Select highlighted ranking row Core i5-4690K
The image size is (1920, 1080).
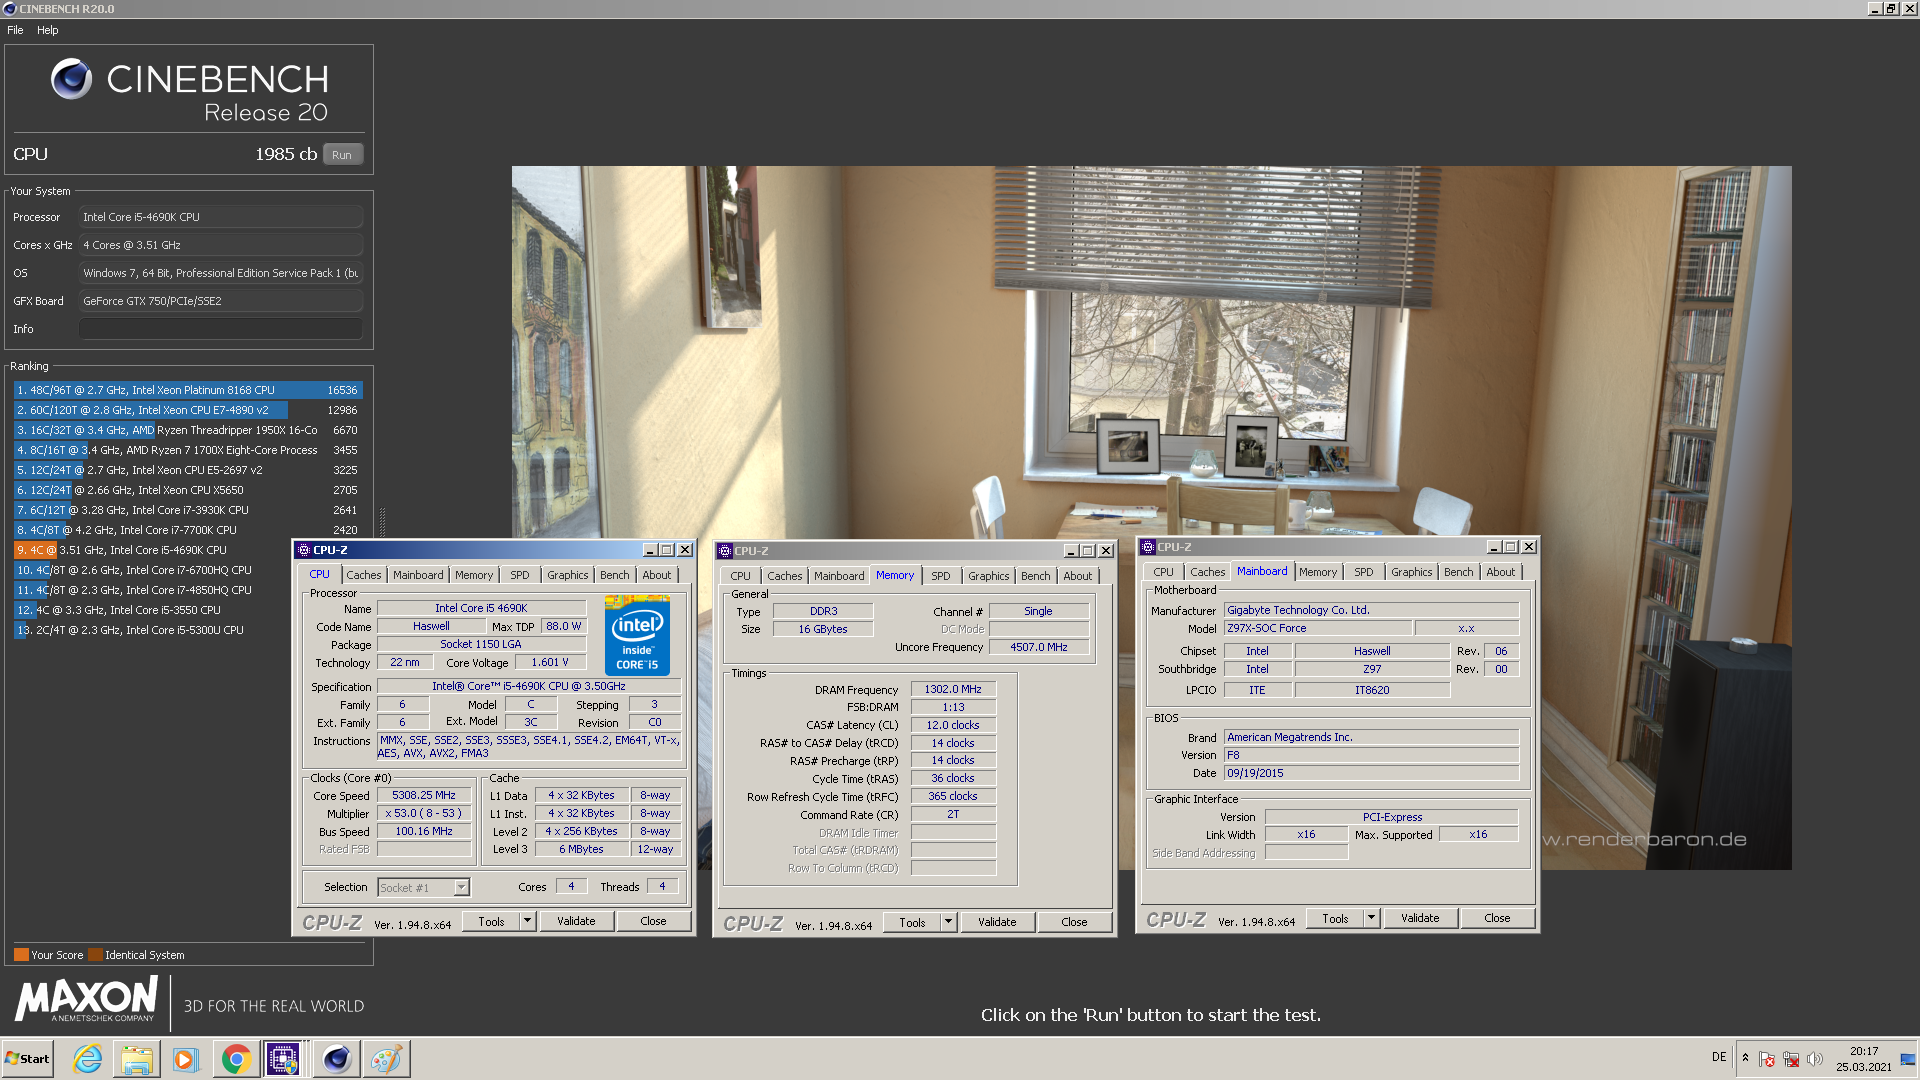187,550
